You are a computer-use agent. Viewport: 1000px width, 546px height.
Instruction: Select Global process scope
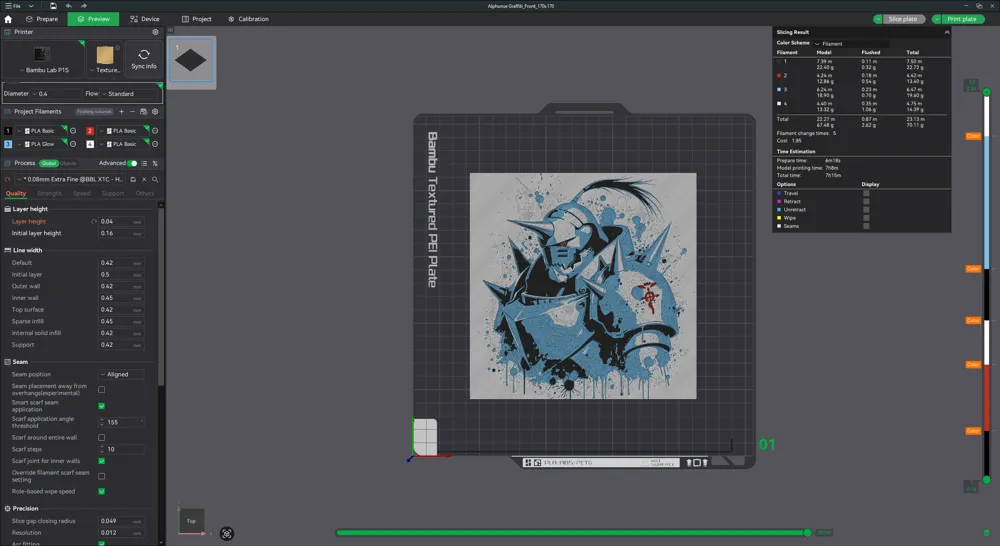49,163
